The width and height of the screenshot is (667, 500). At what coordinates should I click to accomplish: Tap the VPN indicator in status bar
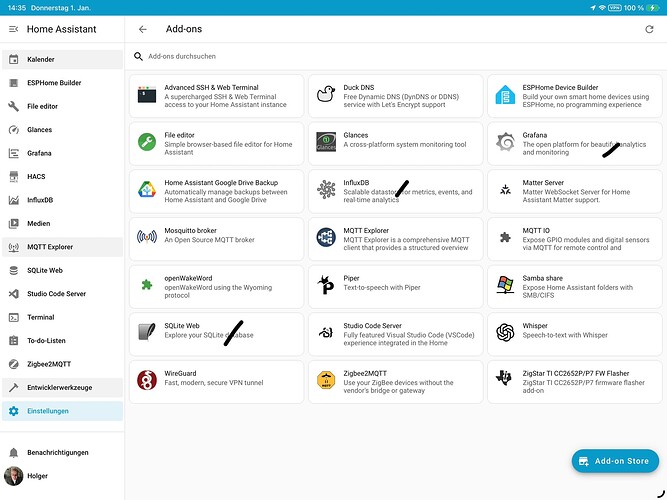pyautogui.click(x=615, y=8)
